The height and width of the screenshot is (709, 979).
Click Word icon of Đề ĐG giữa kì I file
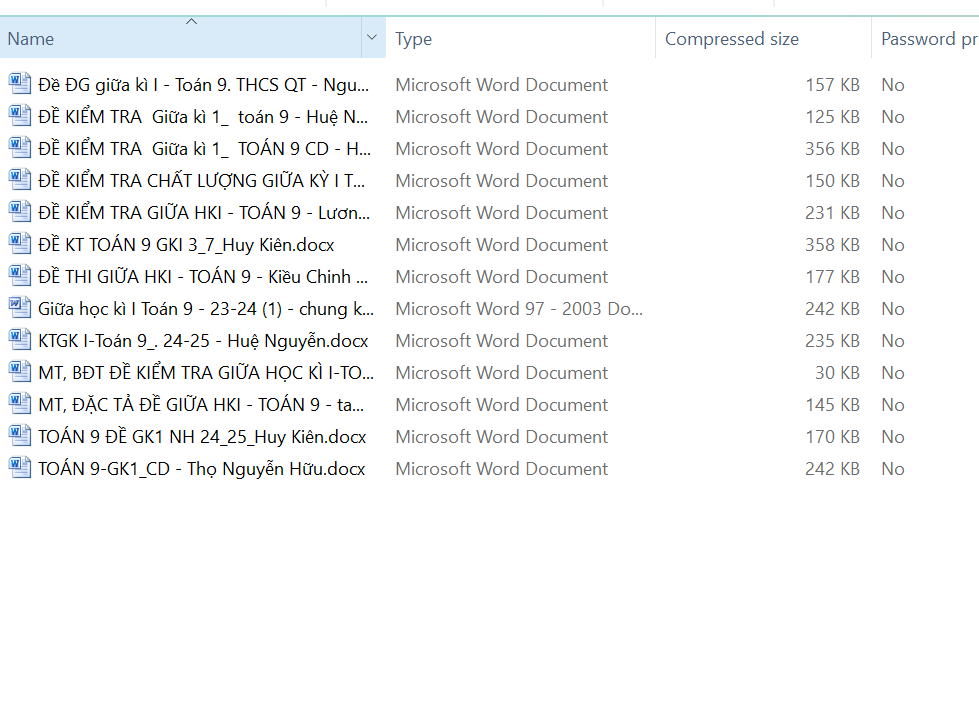19,84
